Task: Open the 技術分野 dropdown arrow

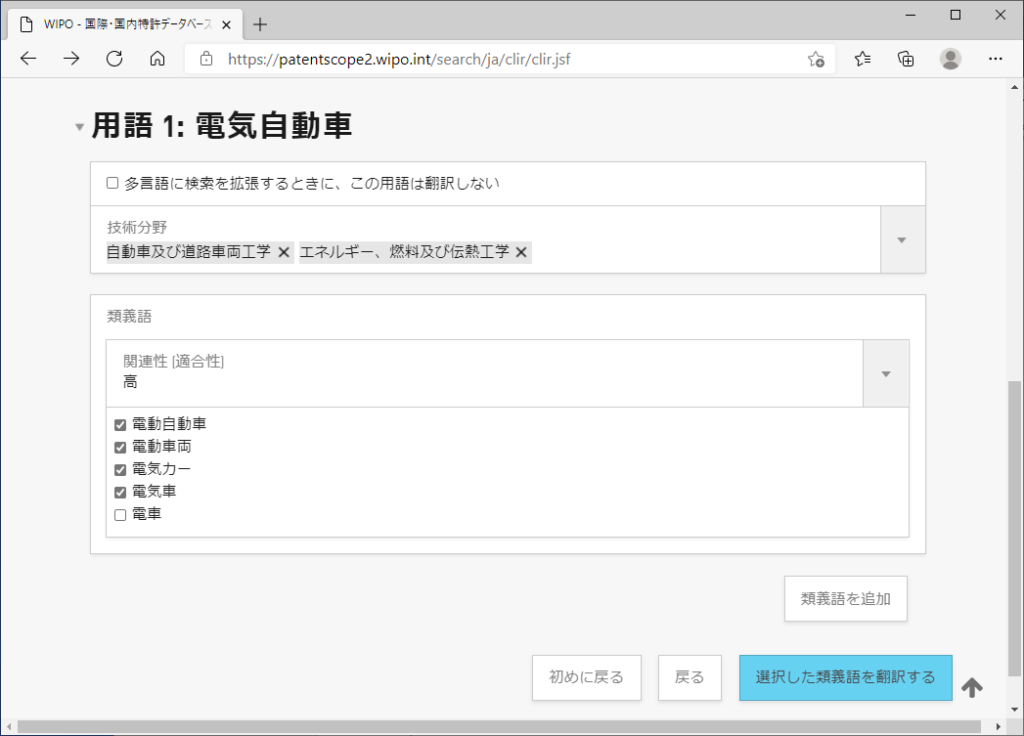Action: pyautogui.click(x=902, y=240)
